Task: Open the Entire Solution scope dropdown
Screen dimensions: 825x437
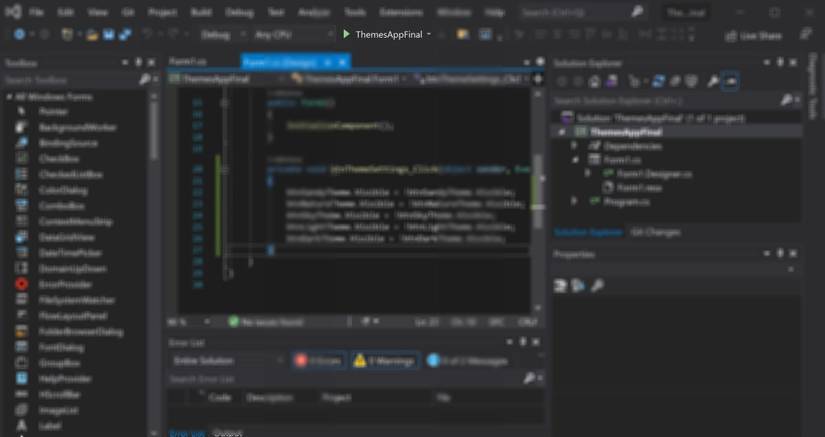Action: 228,361
